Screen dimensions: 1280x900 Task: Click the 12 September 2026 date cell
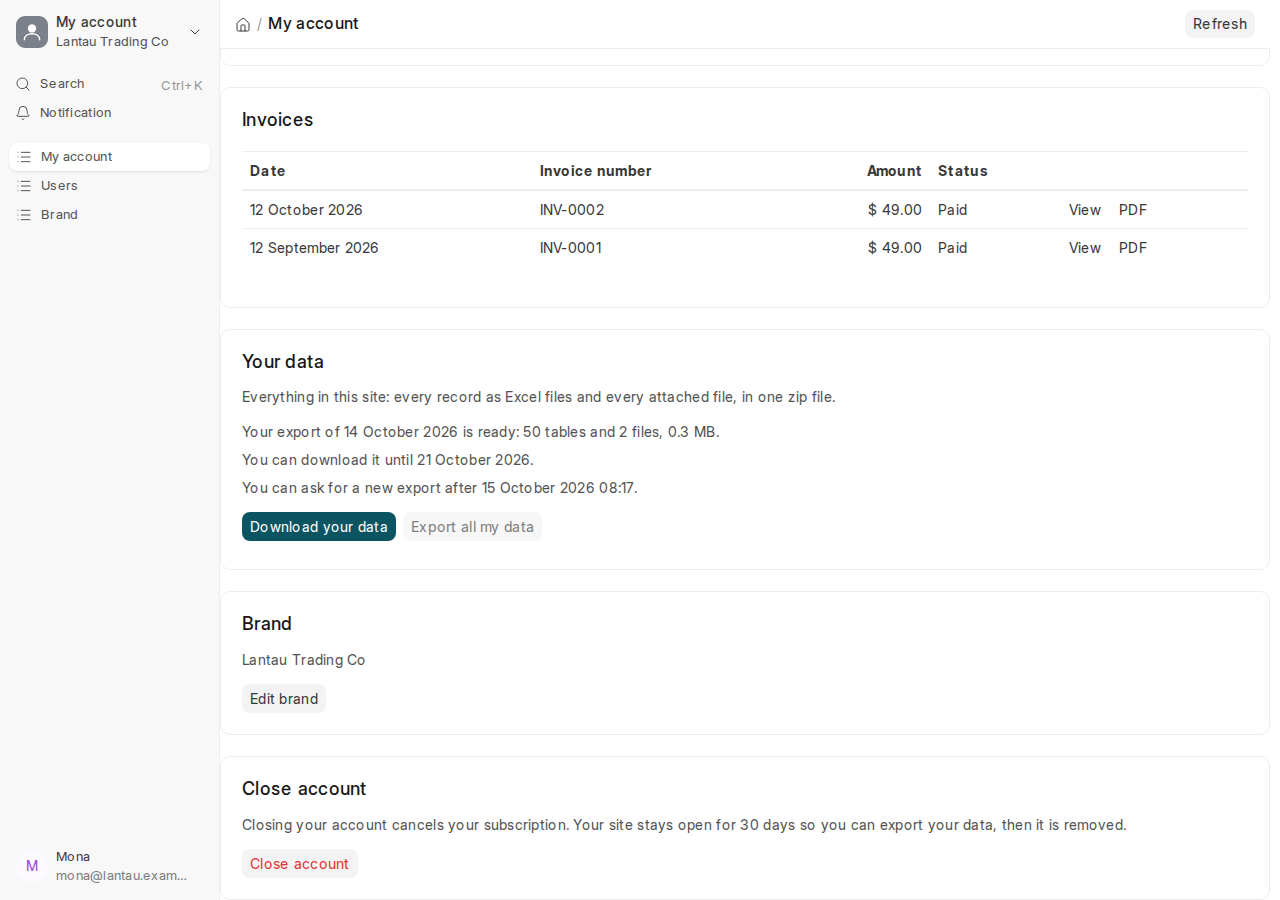314,248
